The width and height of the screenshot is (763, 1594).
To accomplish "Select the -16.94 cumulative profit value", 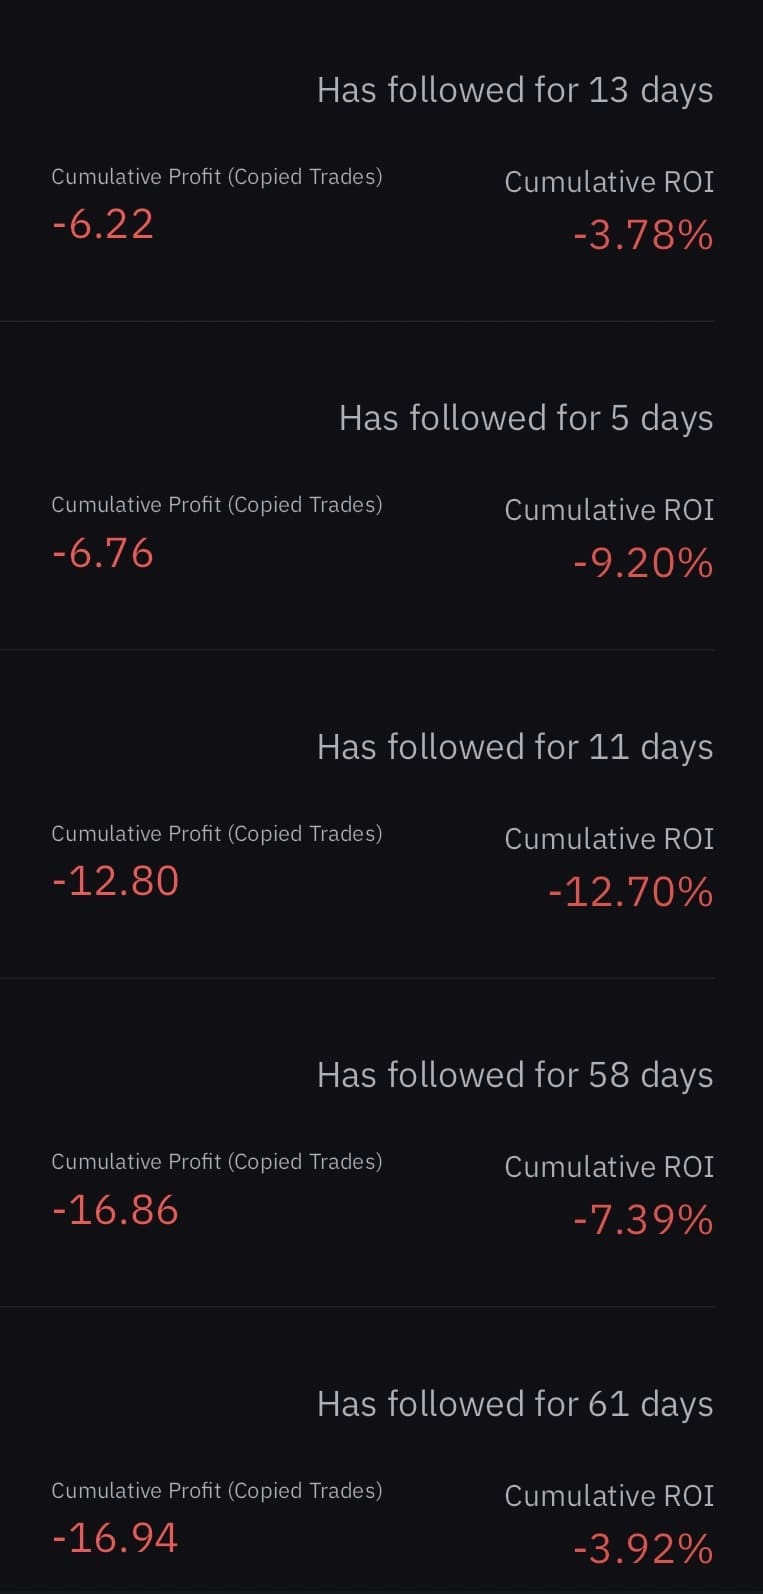I will pos(115,1538).
